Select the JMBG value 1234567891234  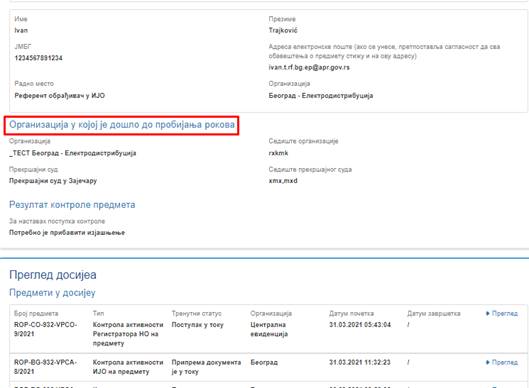point(38,58)
